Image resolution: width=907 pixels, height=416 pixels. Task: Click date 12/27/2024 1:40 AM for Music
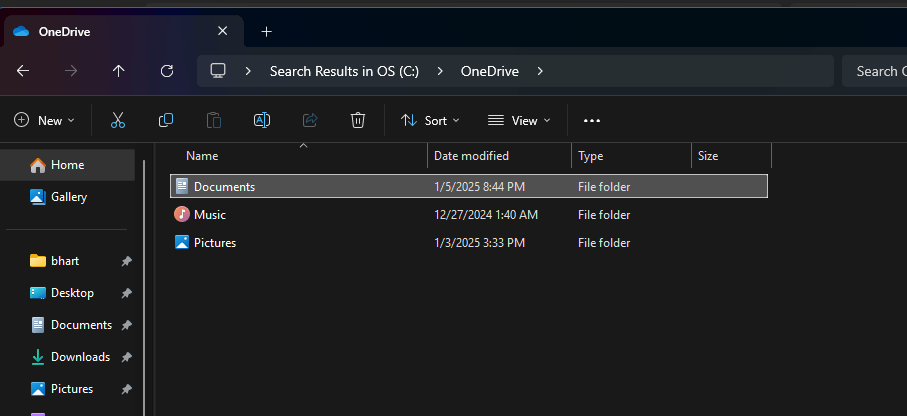pyautogui.click(x=486, y=215)
